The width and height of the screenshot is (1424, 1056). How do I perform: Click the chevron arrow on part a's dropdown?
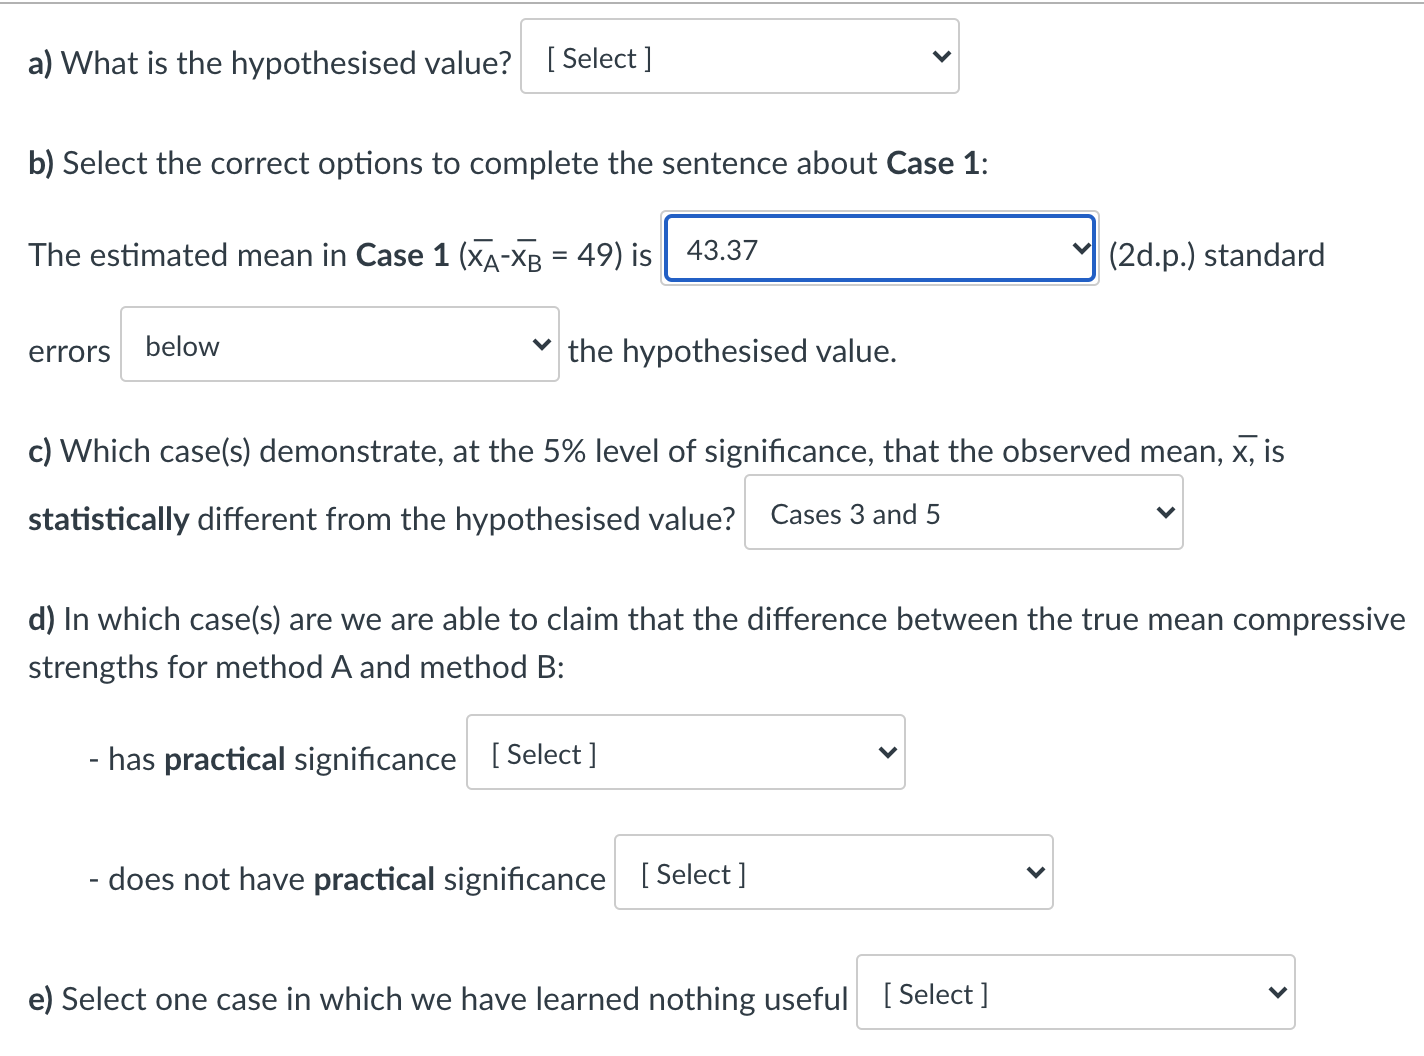click(939, 57)
